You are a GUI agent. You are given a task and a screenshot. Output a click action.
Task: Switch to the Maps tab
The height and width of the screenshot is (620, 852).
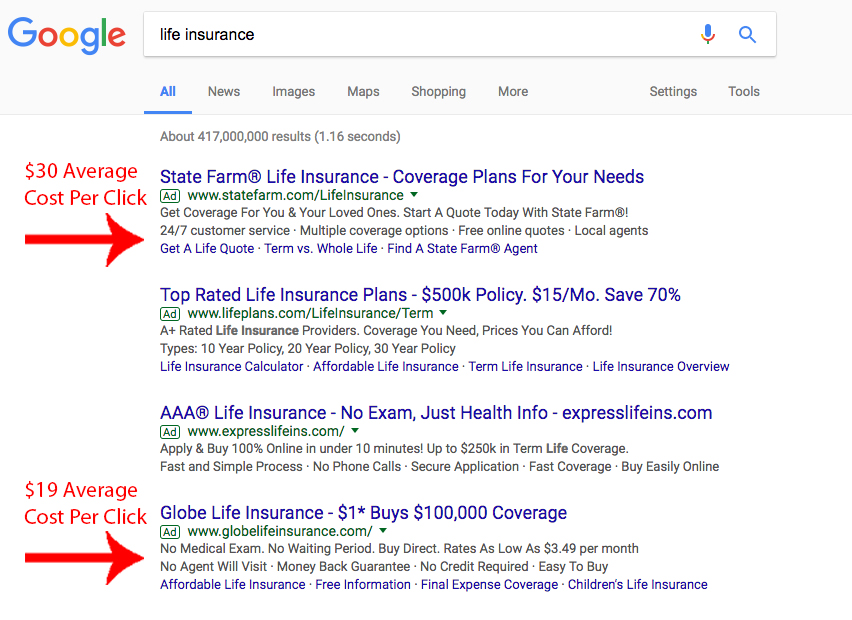[363, 91]
